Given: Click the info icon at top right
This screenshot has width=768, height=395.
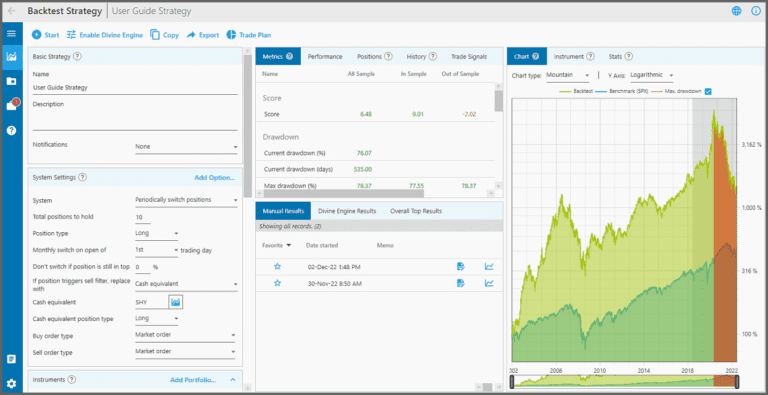Looking at the screenshot, I should (x=756, y=11).
